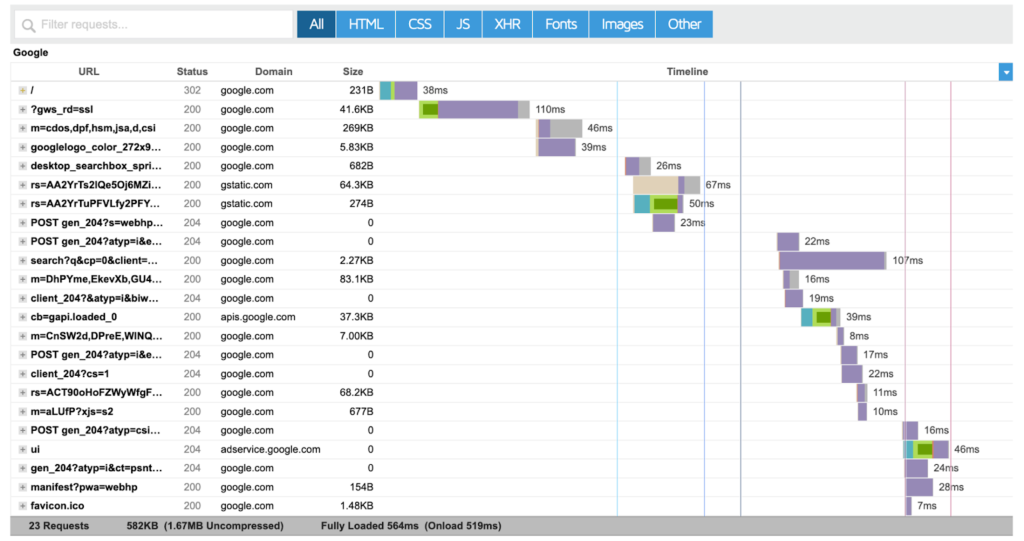The image size is (1024, 541).
Task: Click the Domain column header
Action: tap(274, 72)
